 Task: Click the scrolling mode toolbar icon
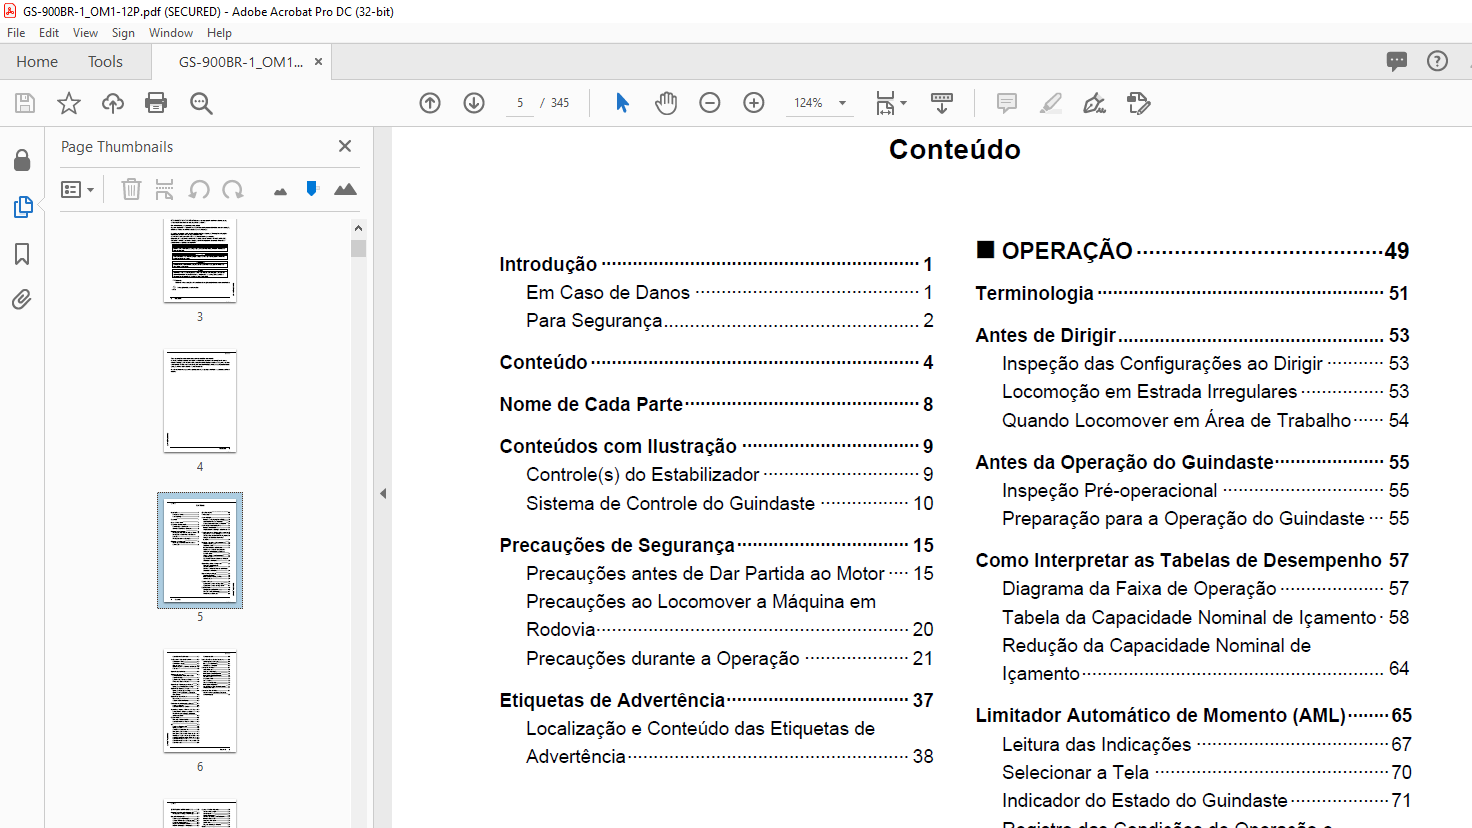point(942,103)
